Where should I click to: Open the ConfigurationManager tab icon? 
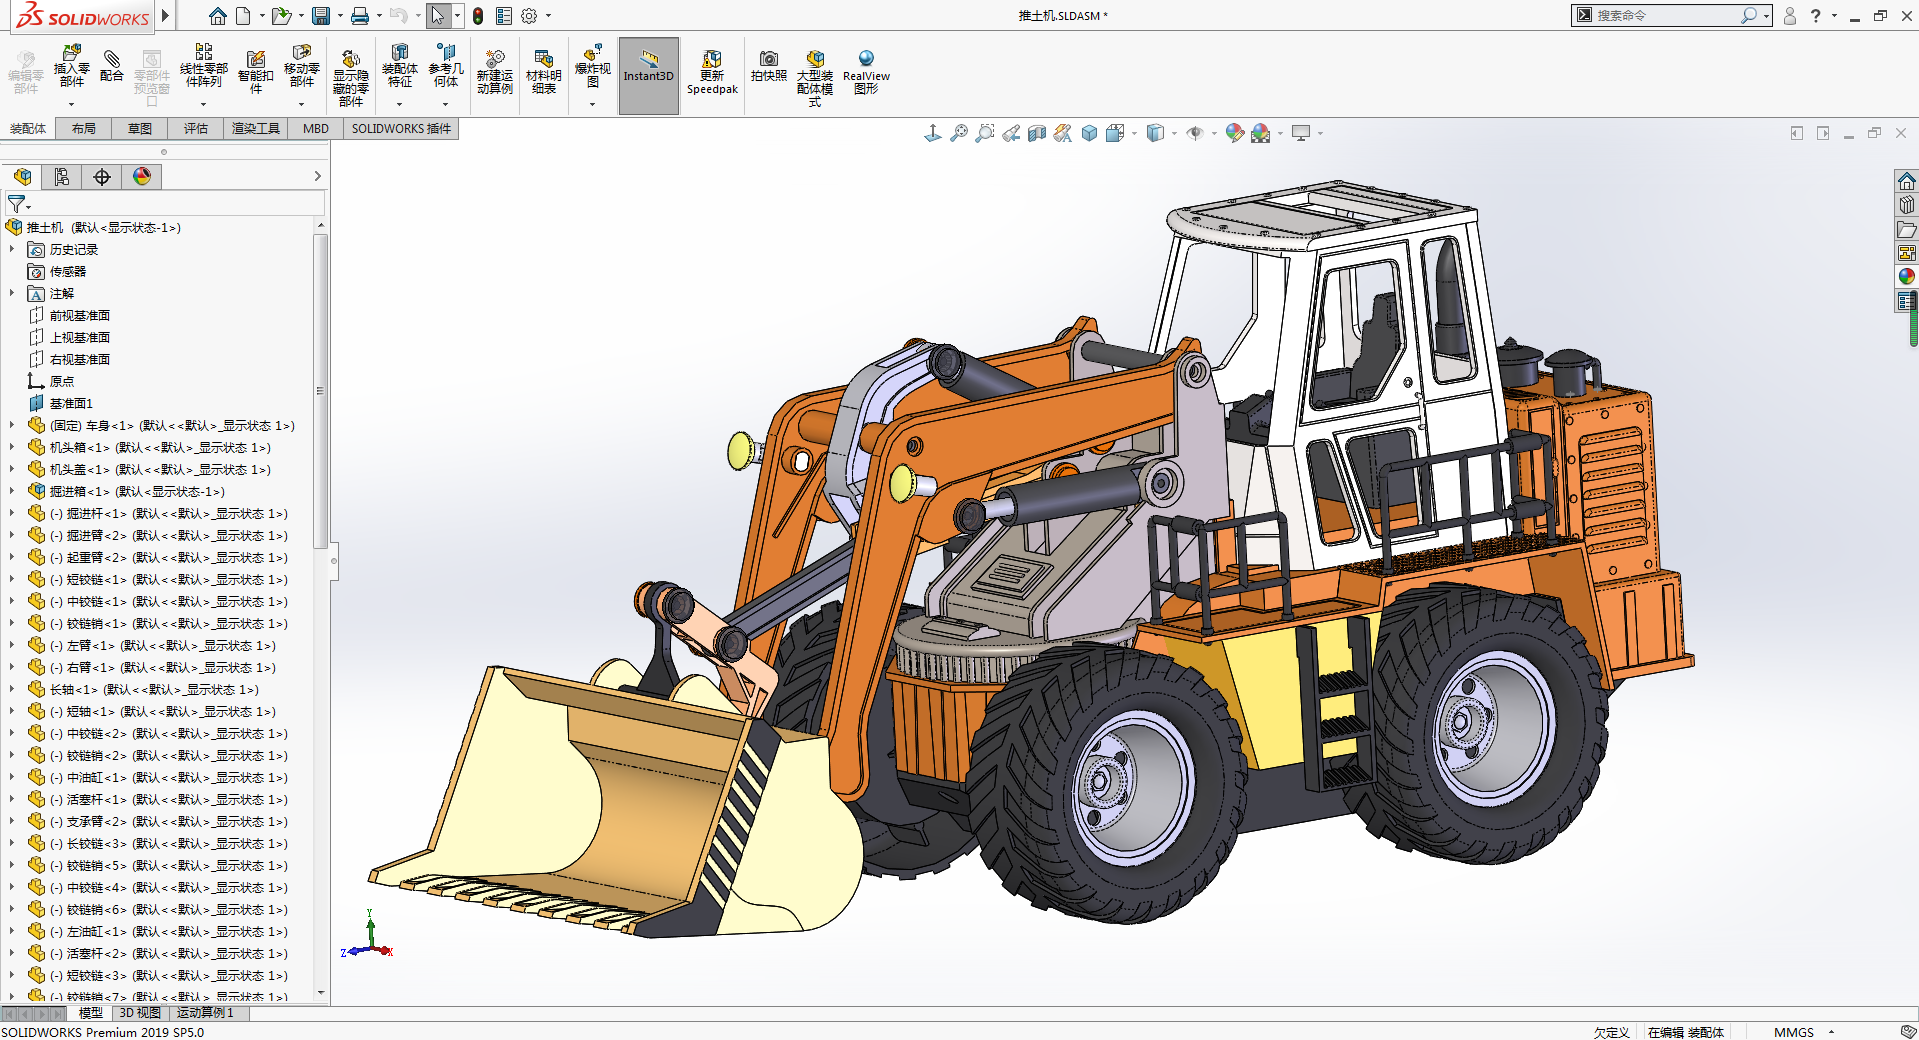click(62, 177)
